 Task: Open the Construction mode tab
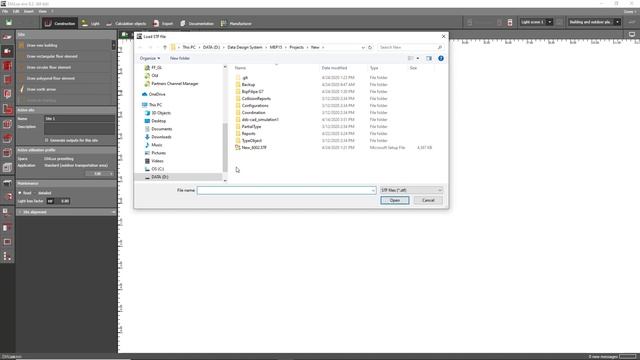click(60, 23)
